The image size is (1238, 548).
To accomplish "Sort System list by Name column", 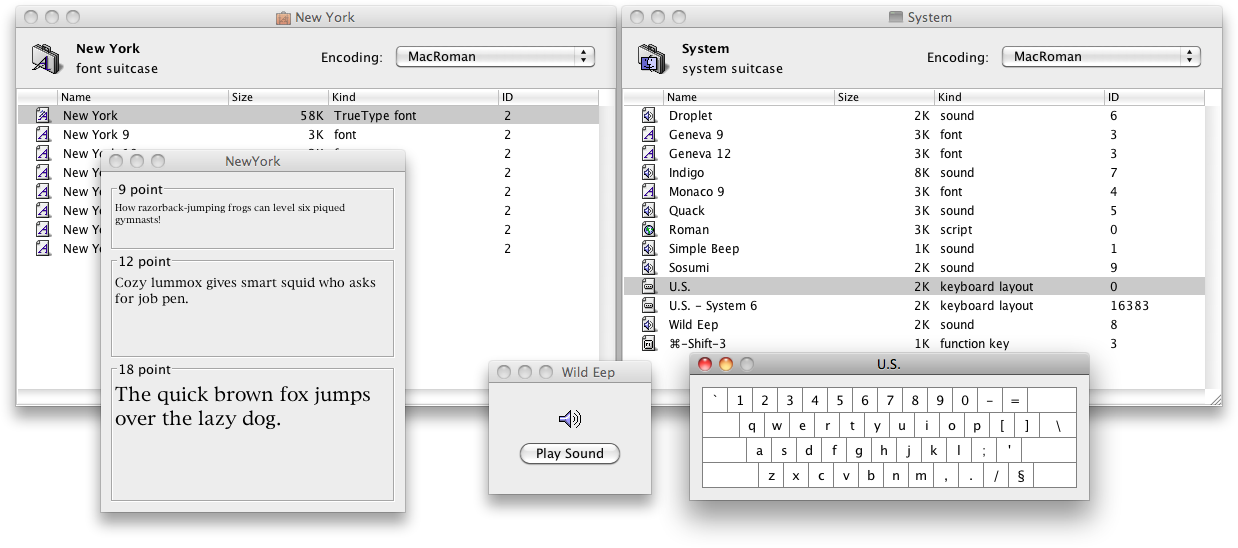I will click(x=748, y=97).
